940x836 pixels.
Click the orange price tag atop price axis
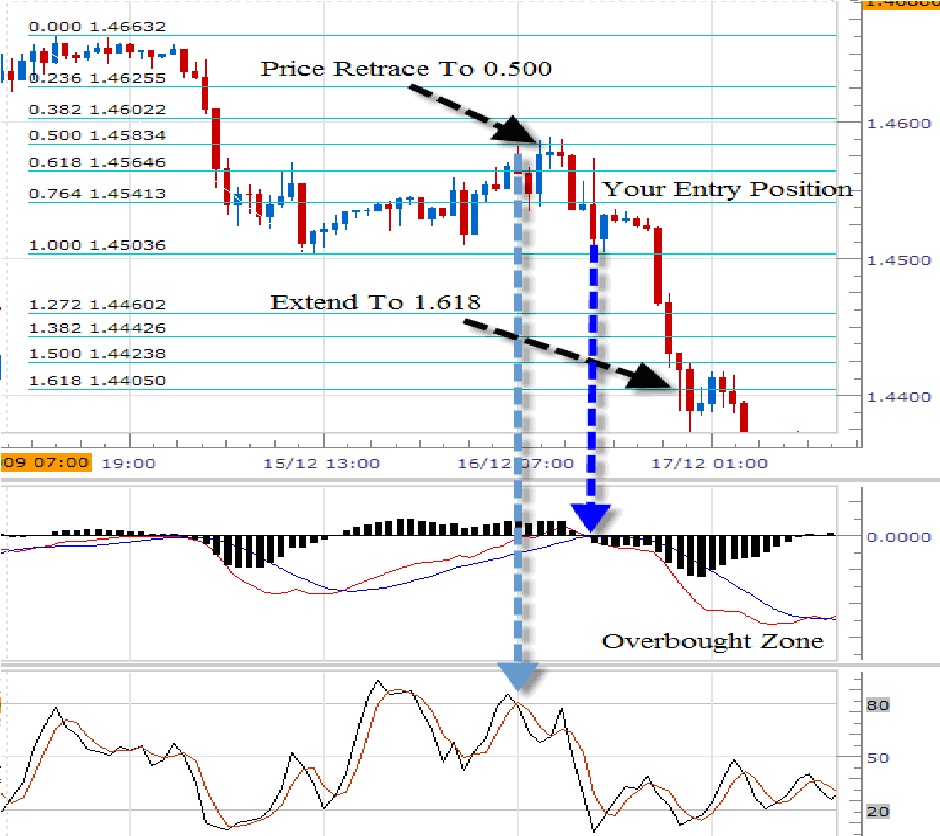click(900, 4)
